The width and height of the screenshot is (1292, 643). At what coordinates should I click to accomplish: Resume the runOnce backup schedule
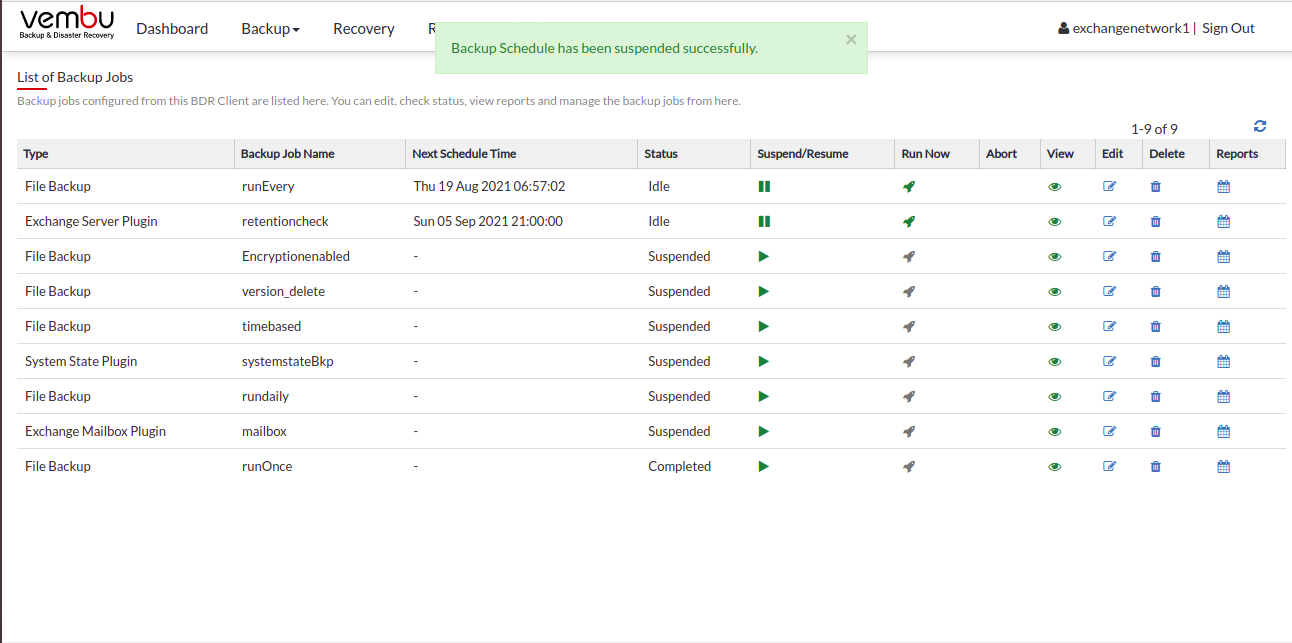point(764,466)
